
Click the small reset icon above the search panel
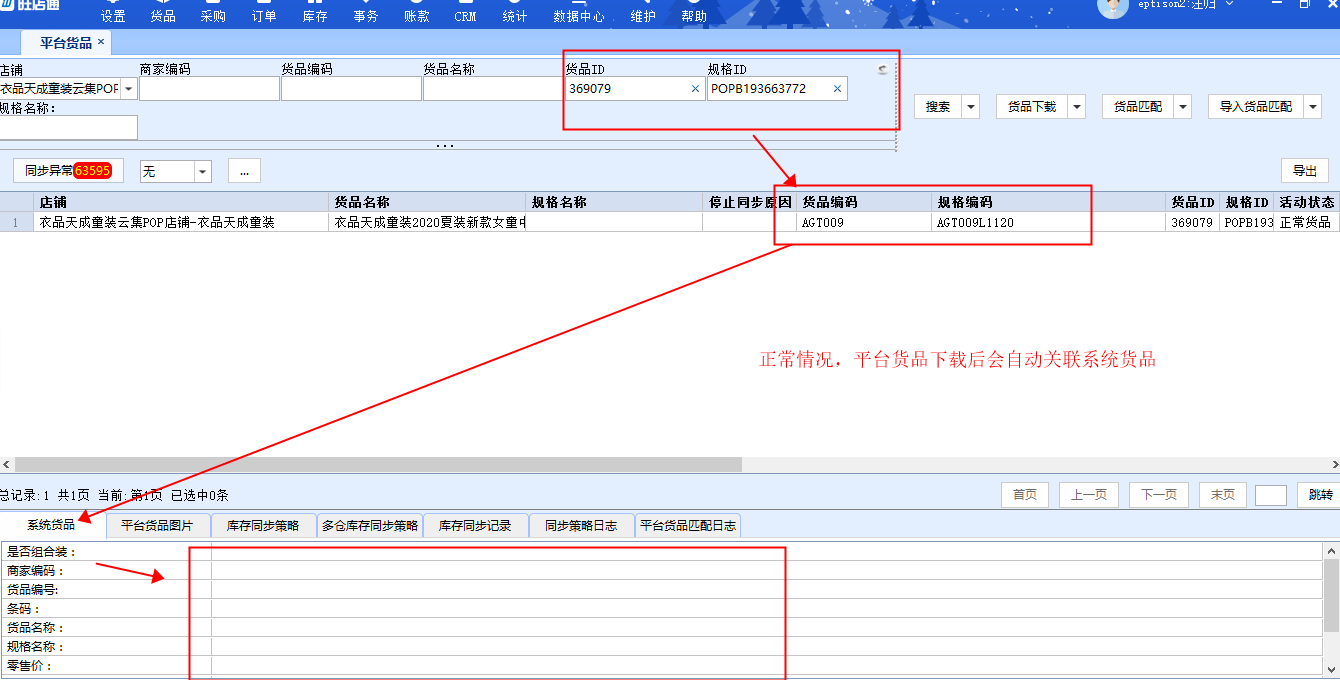point(882,70)
